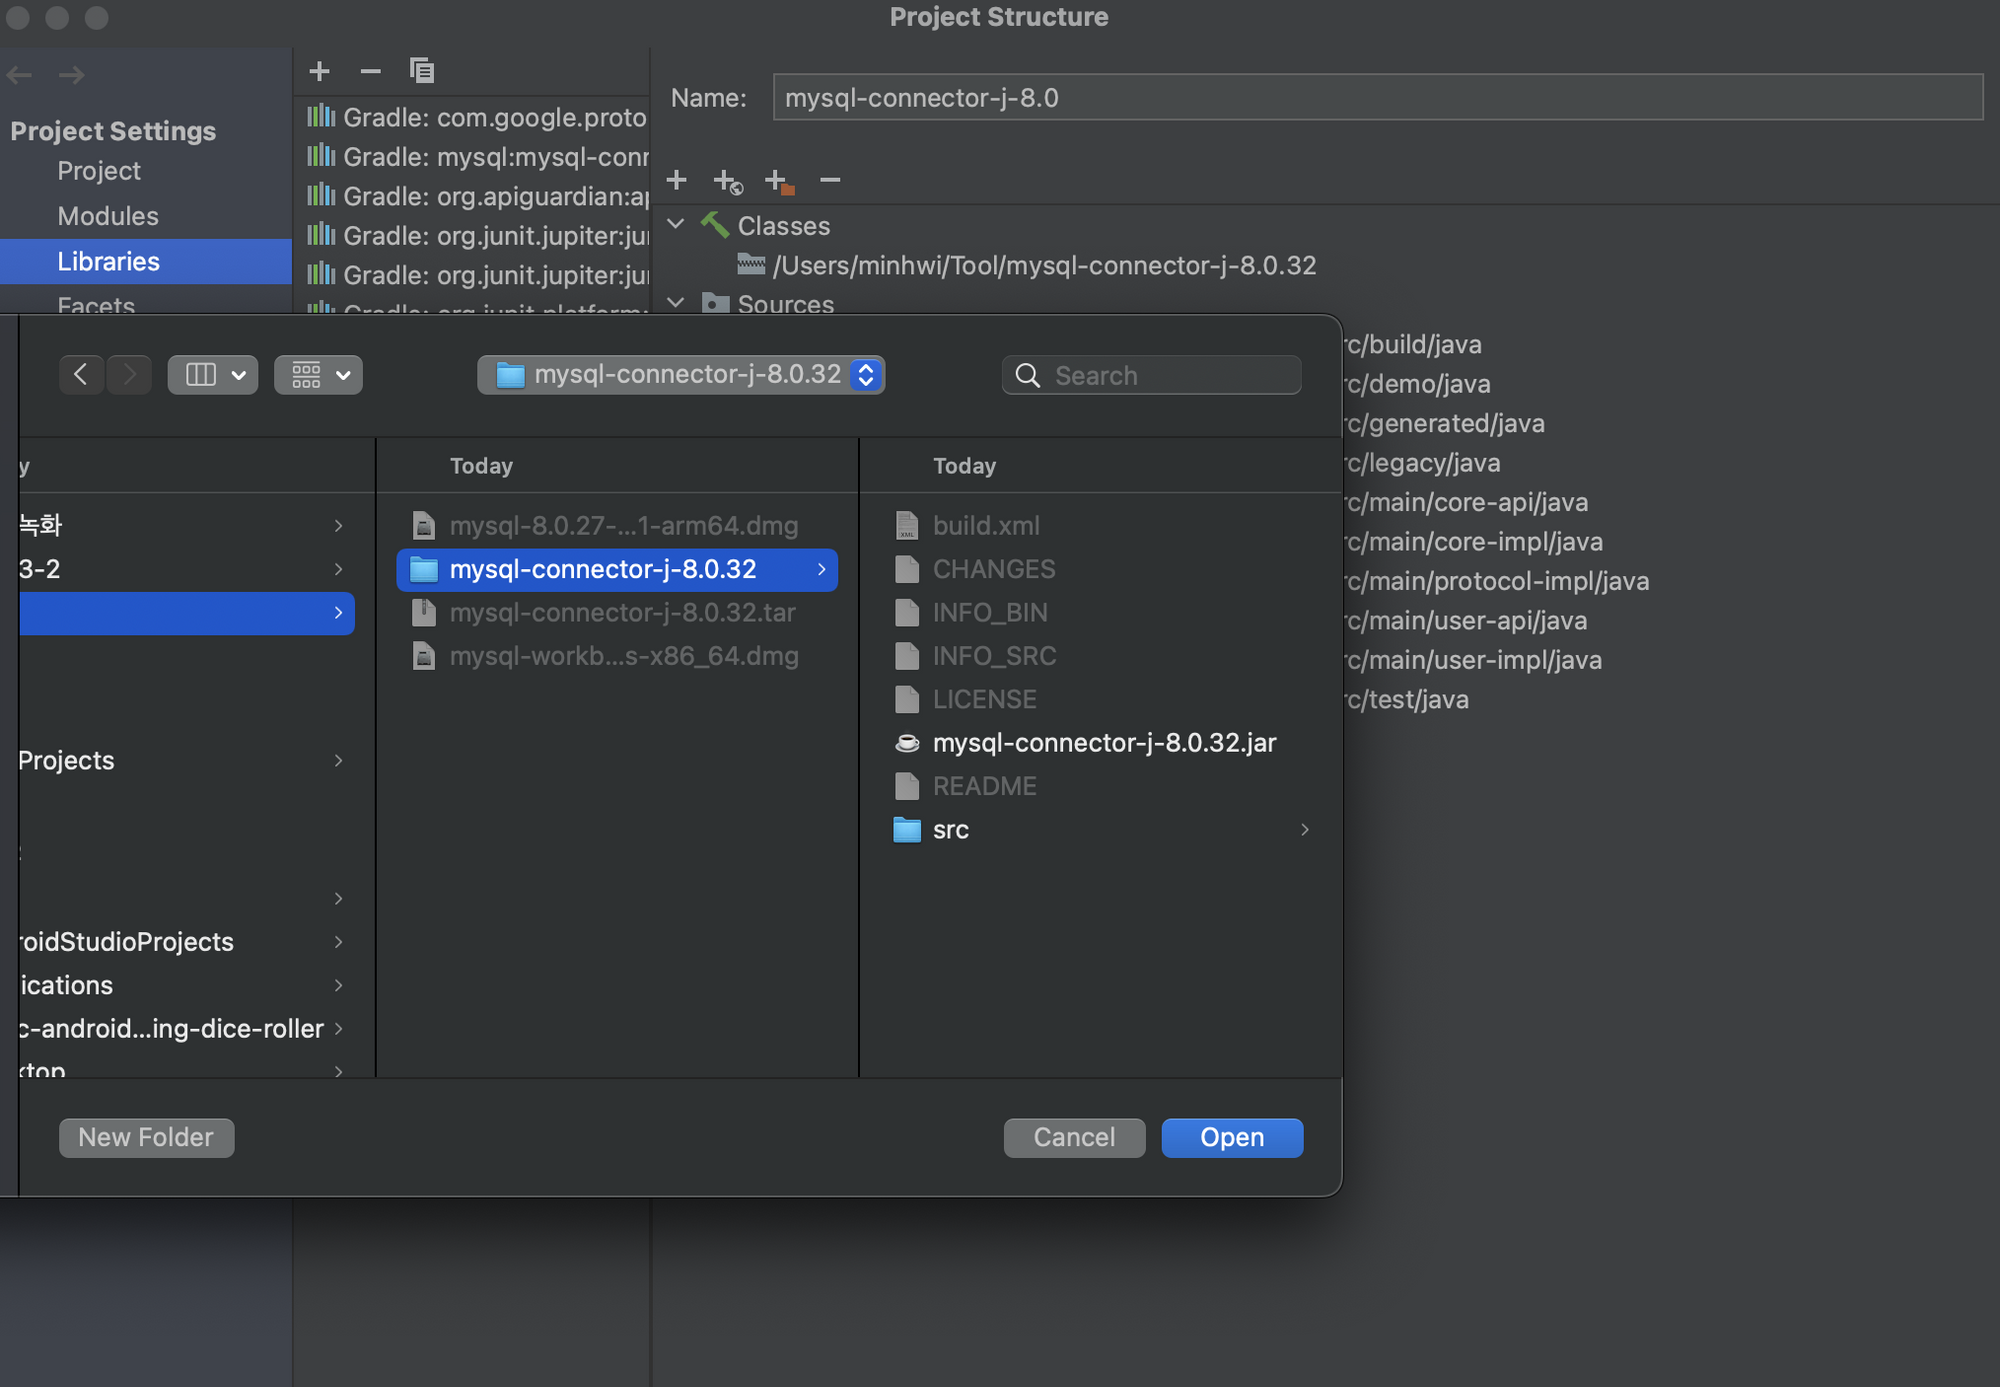This screenshot has height=1387, width=2000.
Task: Select the Gradle: com.google.proto library
Action: coord(477,117)
